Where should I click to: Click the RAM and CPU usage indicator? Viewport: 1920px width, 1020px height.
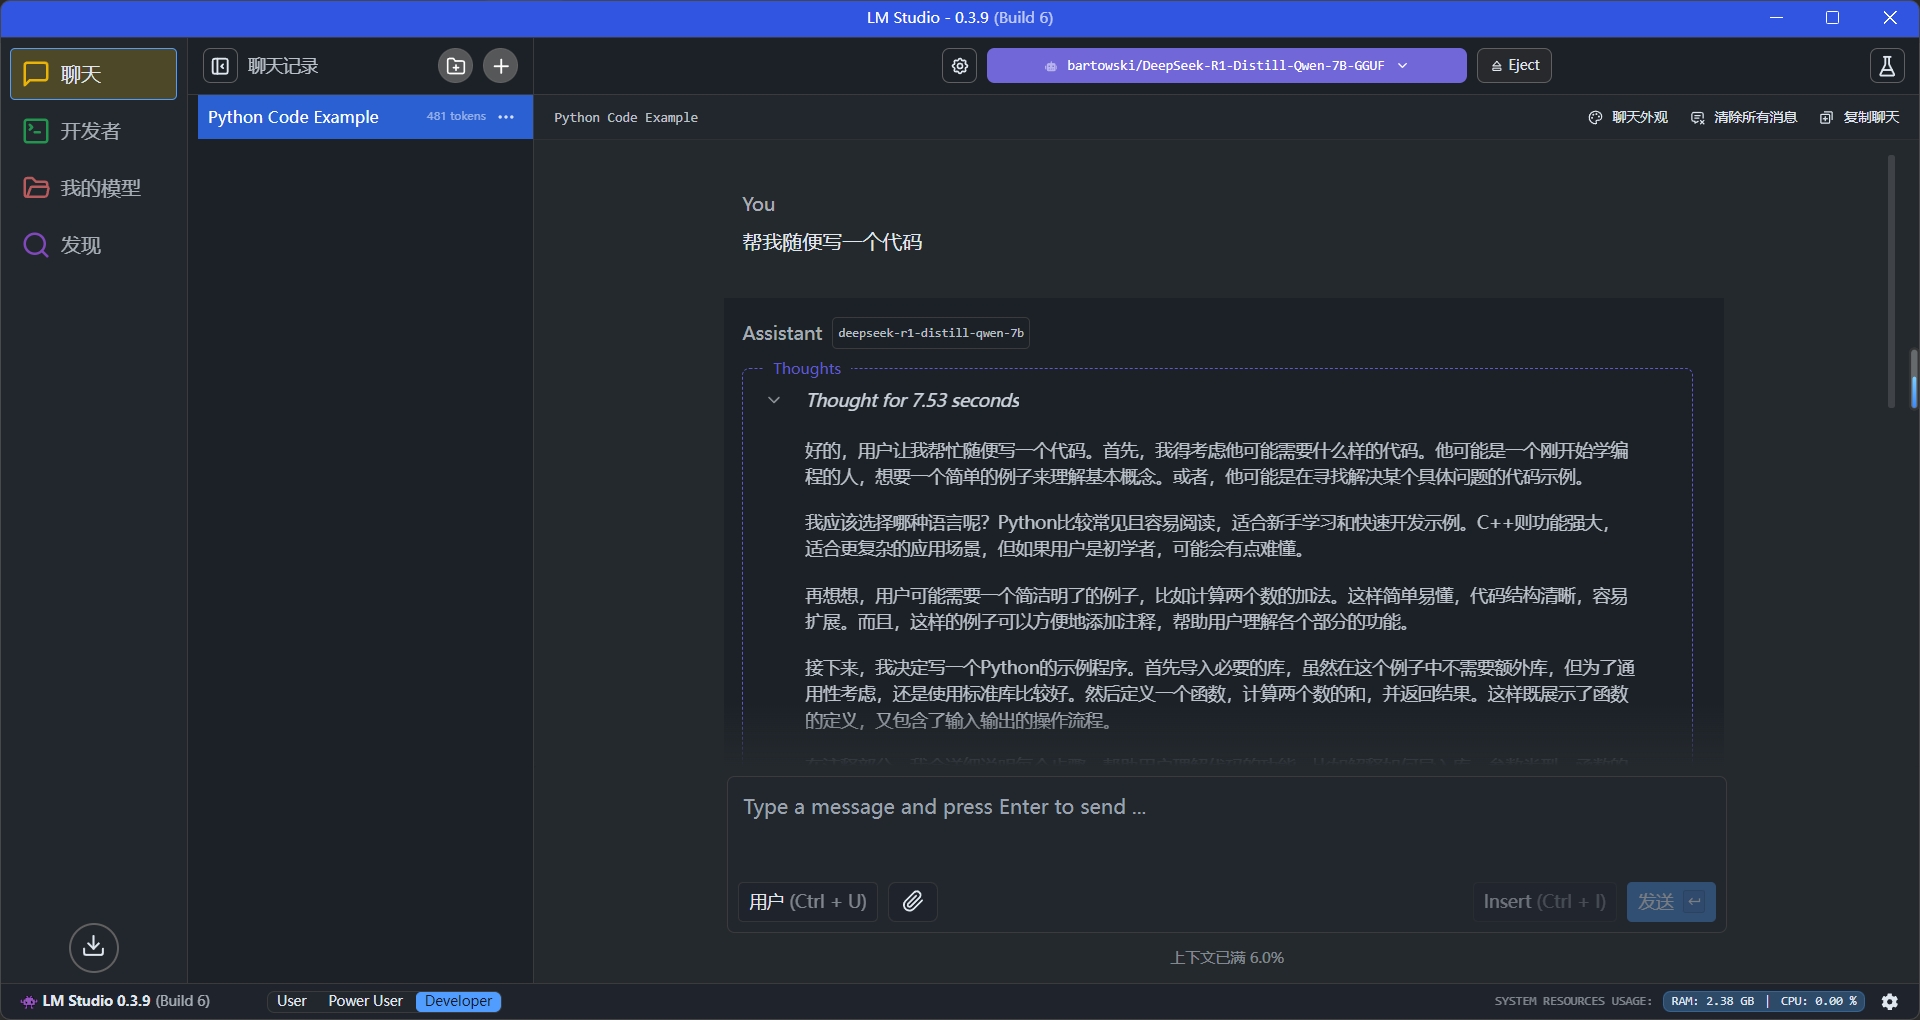(x=1764, y=1001)
